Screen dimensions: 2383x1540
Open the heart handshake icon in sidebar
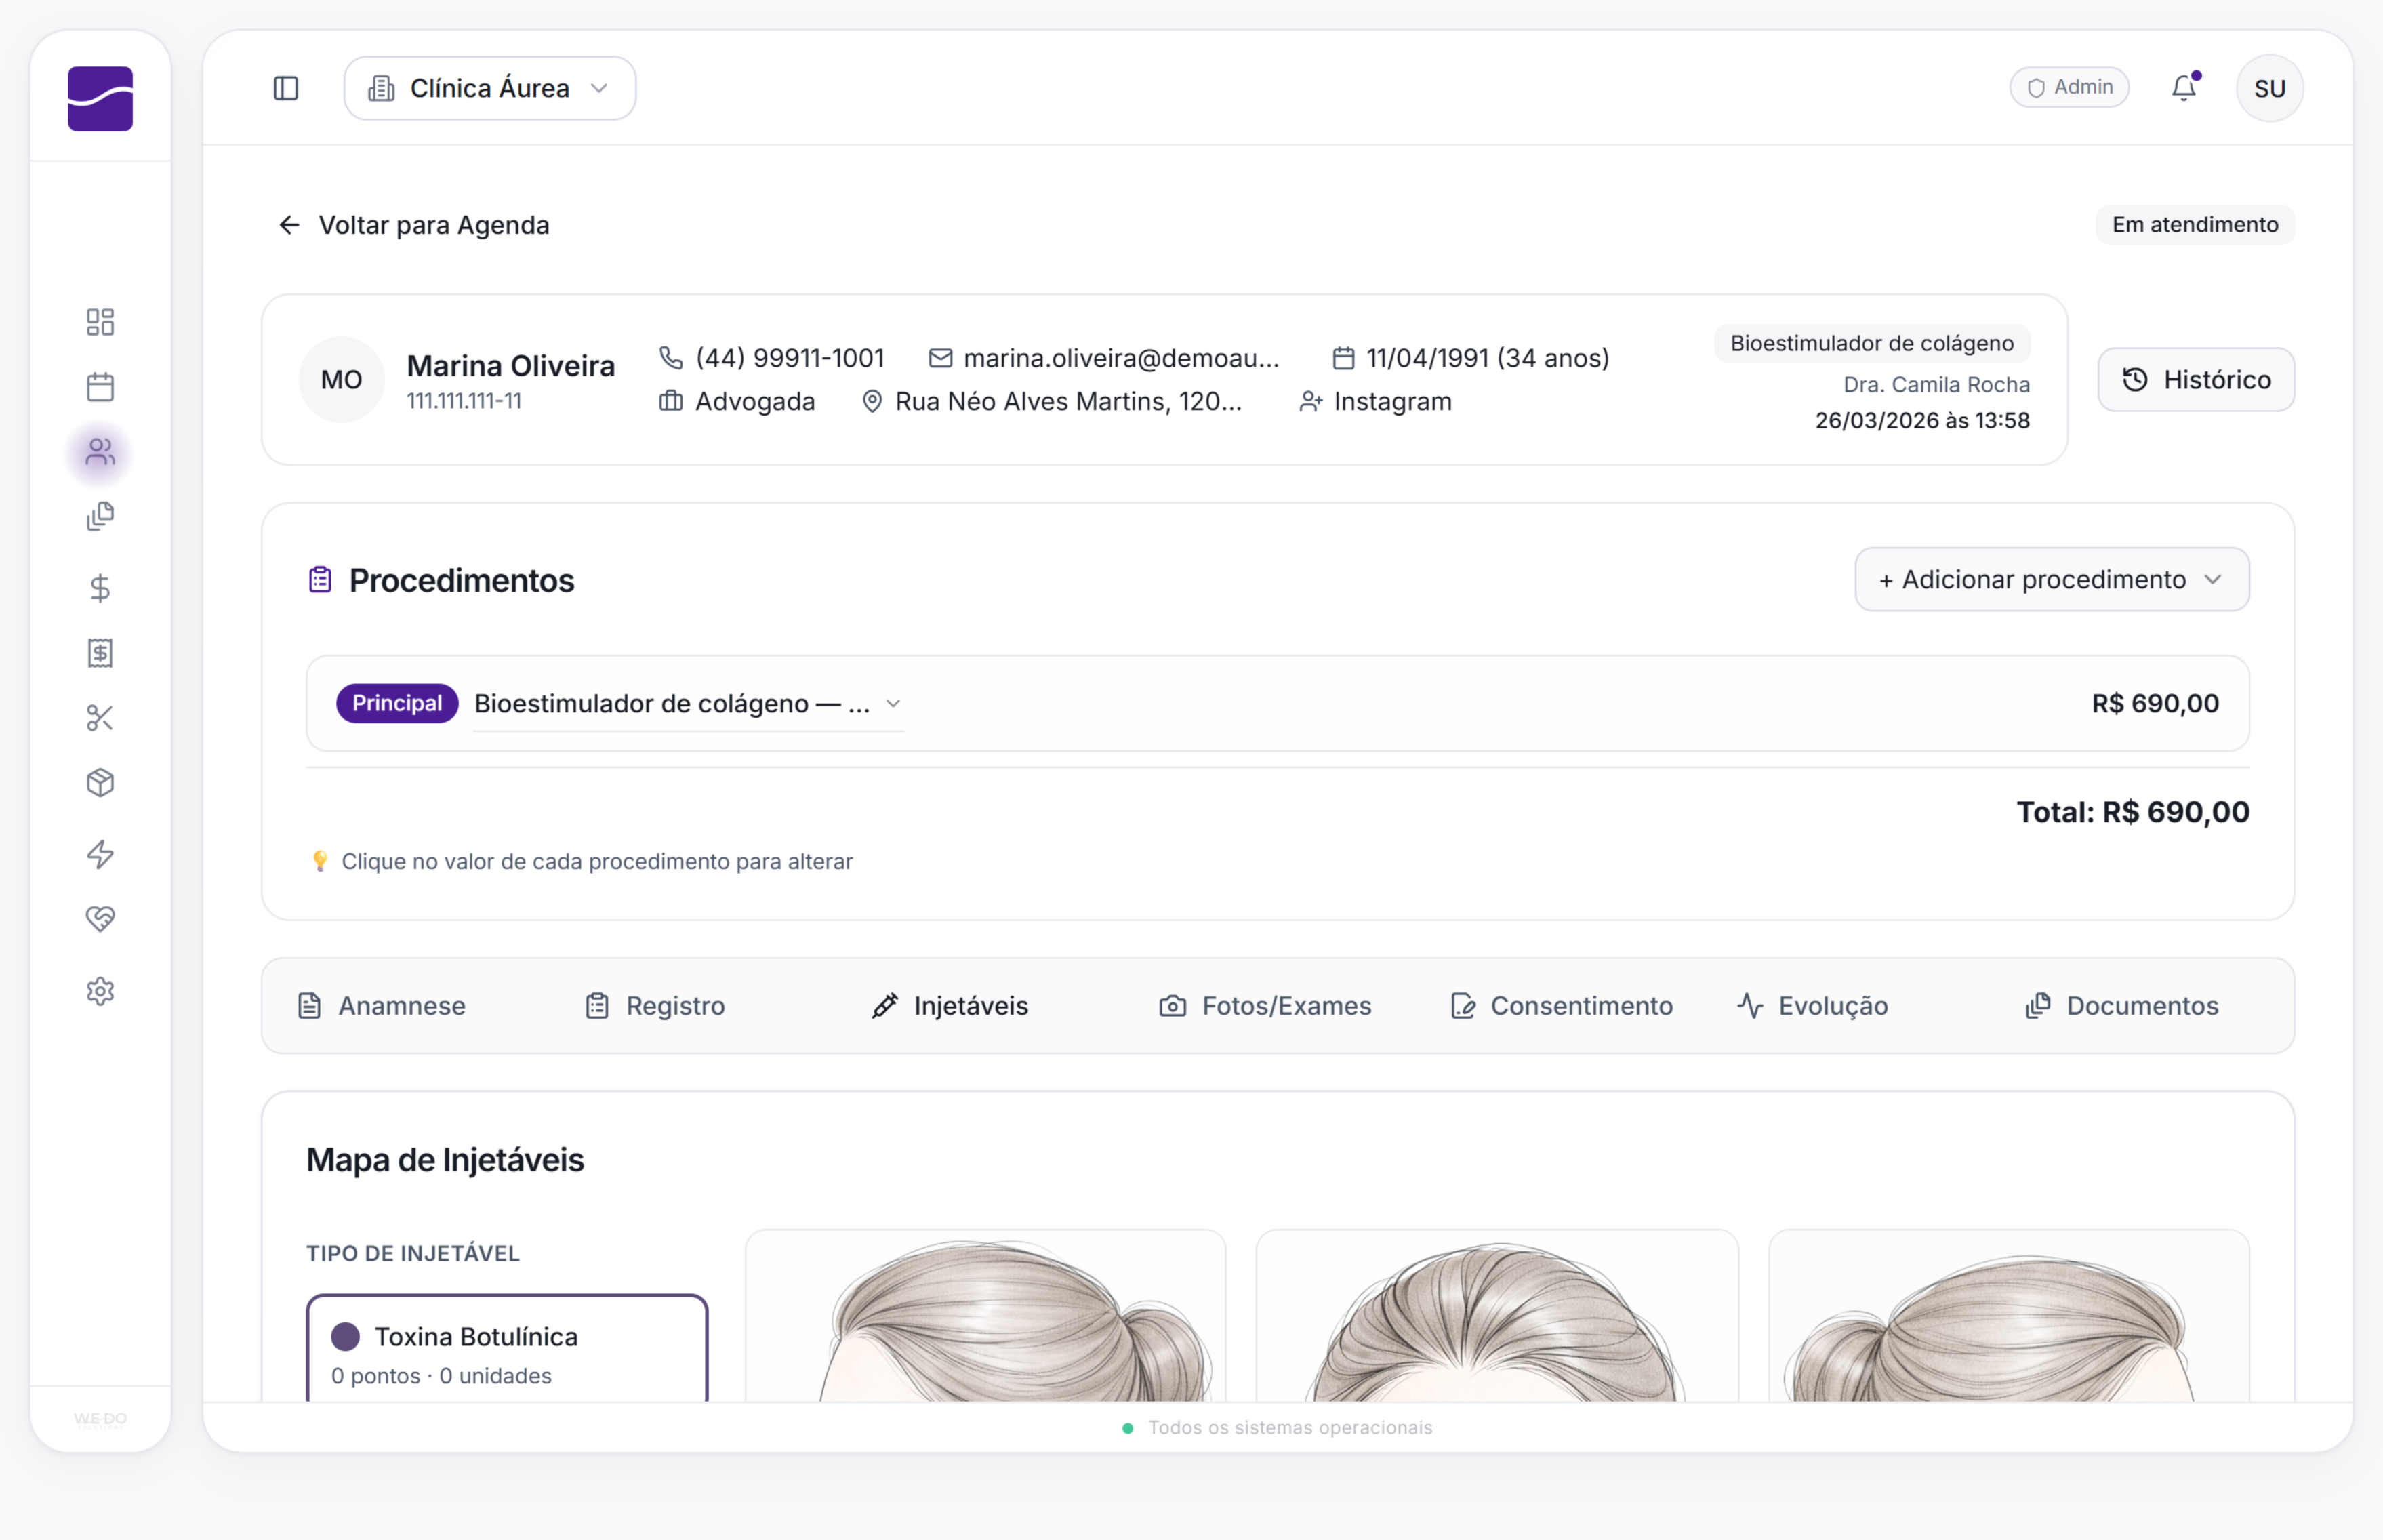pos(100,919)
